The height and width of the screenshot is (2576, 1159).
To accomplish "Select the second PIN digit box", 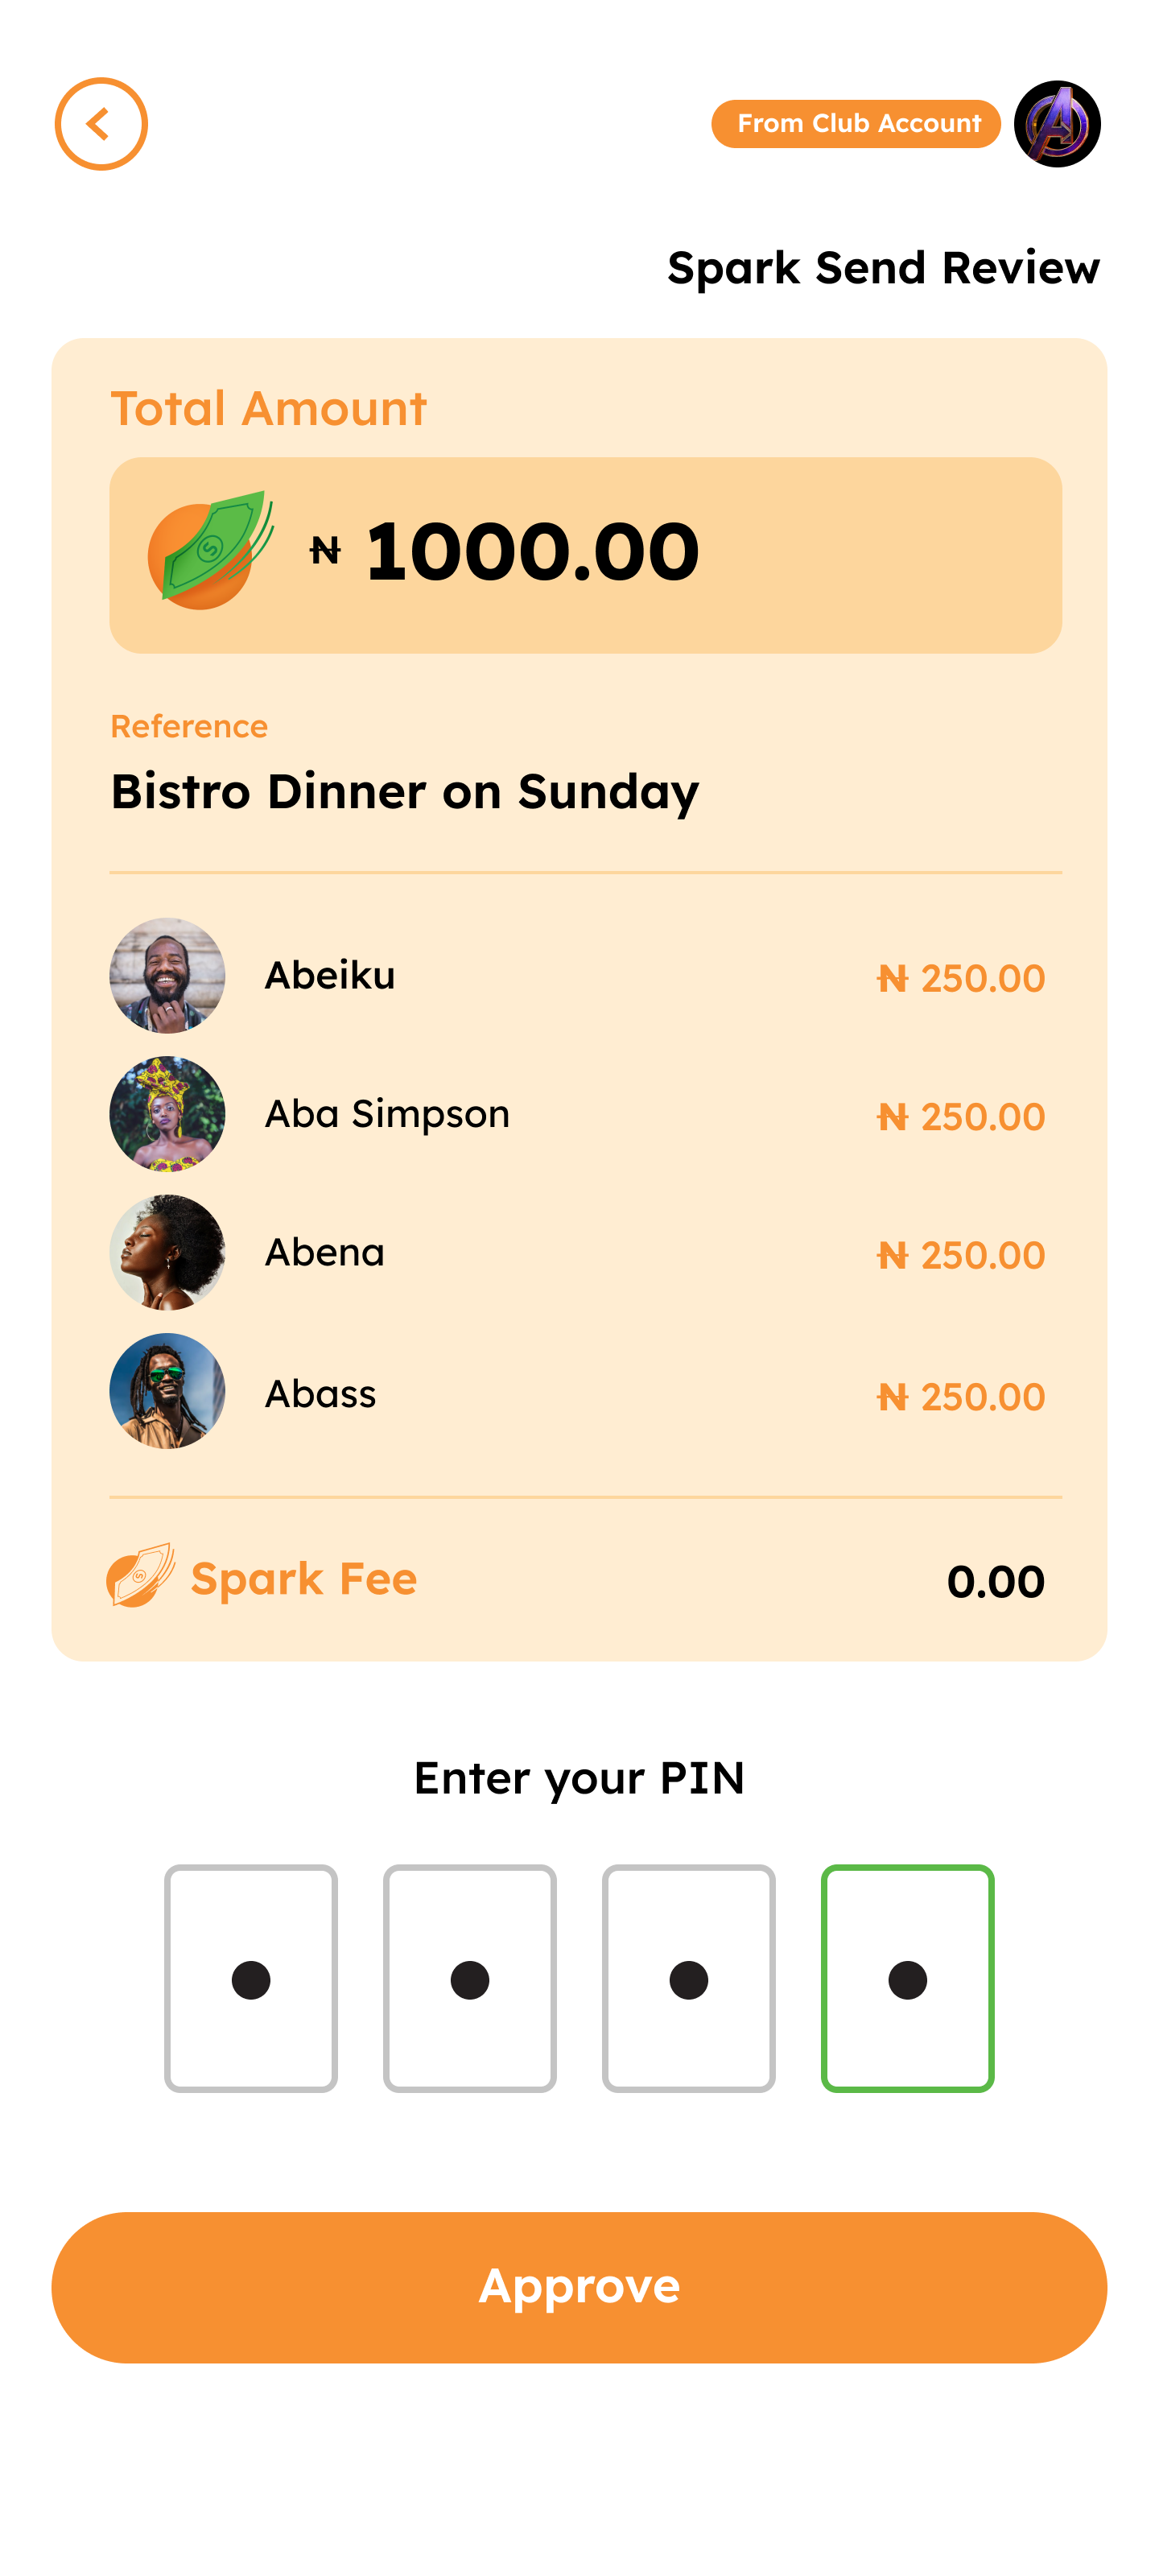I will pos(470,1978).
